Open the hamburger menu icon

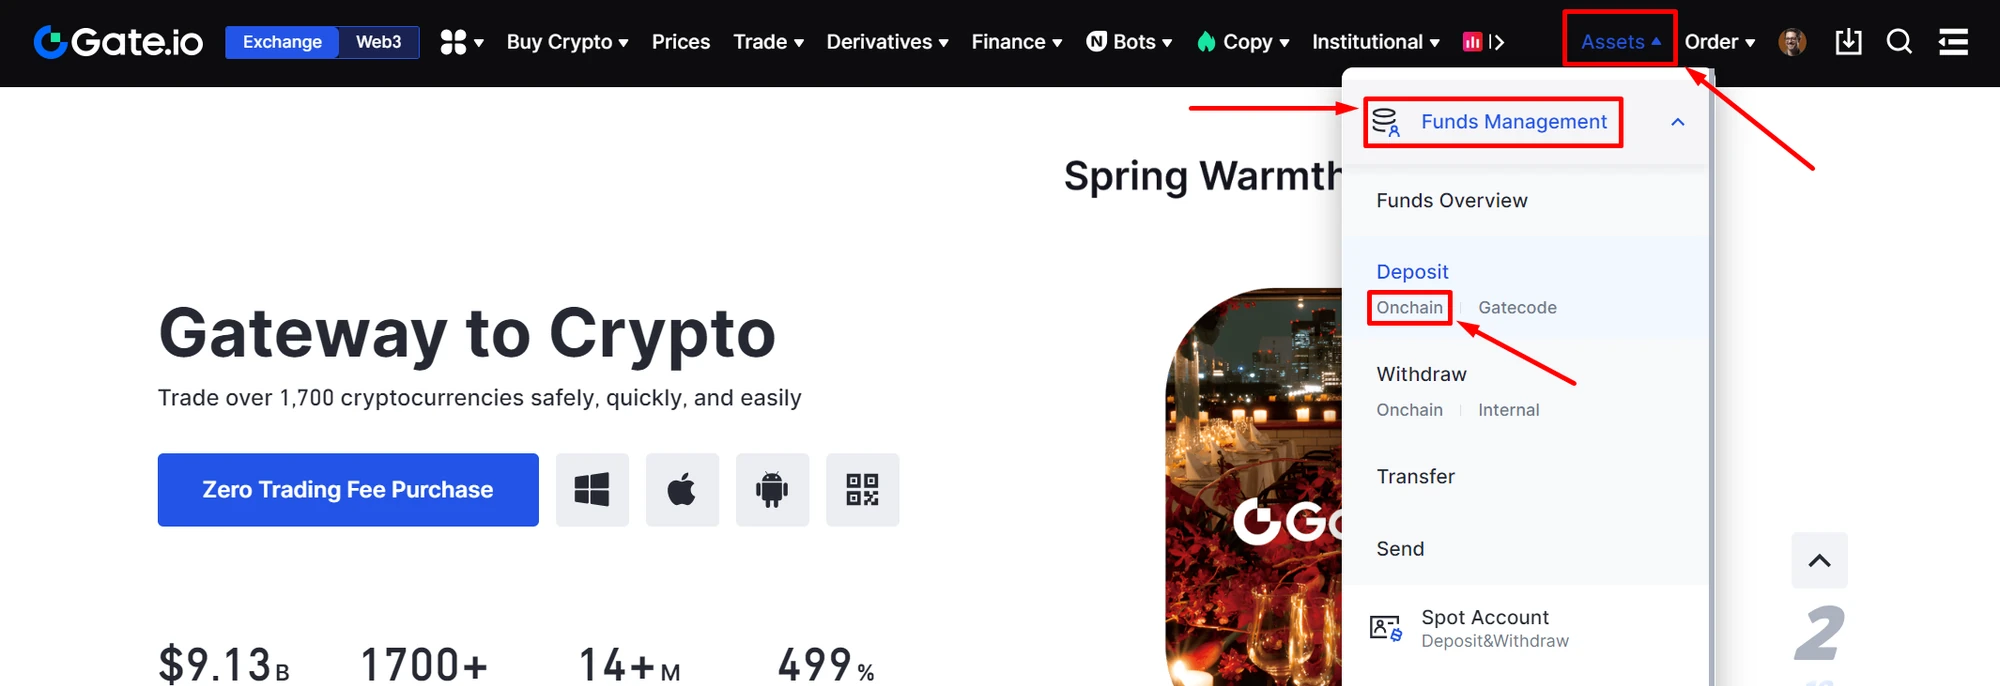[1953, 42]
